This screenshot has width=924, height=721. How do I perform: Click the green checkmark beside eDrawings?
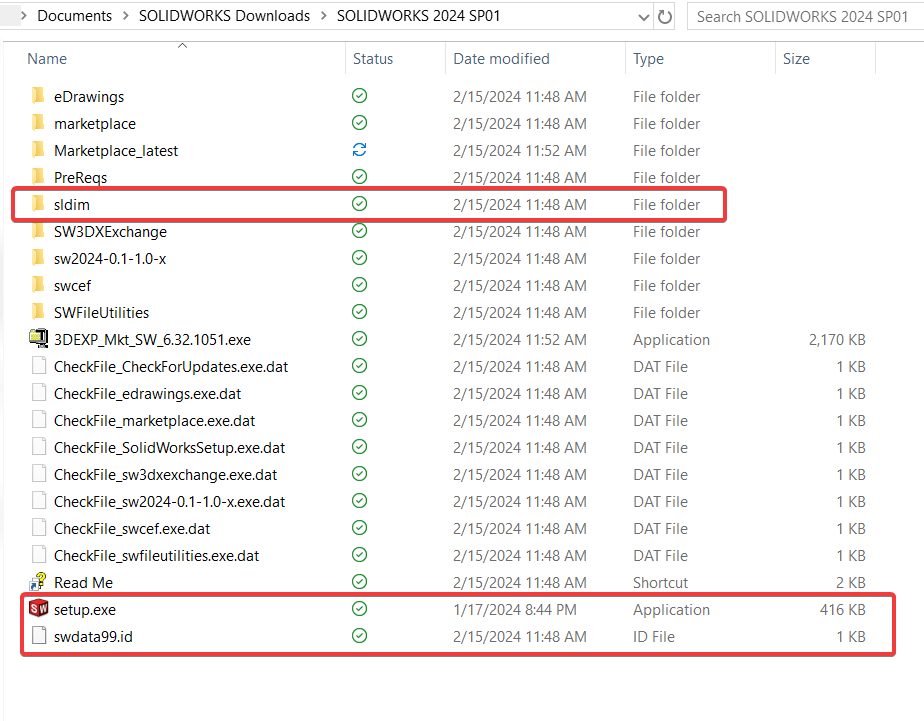click(358, 96)
